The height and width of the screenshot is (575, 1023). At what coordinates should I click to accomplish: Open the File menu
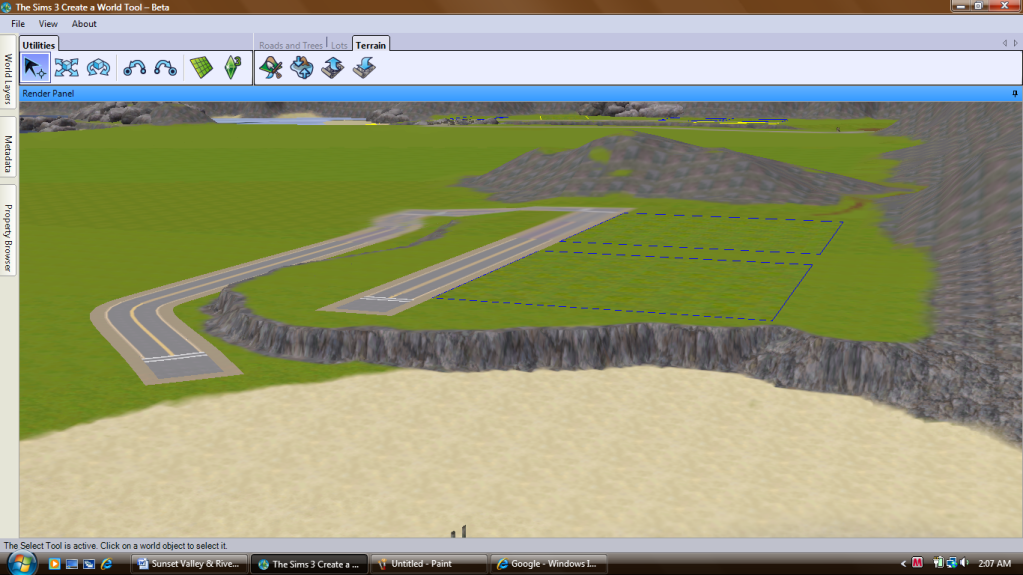(18, 23)
